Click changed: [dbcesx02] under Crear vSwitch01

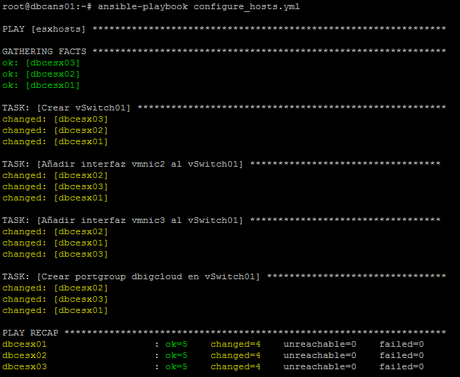(x=55, y=131)
